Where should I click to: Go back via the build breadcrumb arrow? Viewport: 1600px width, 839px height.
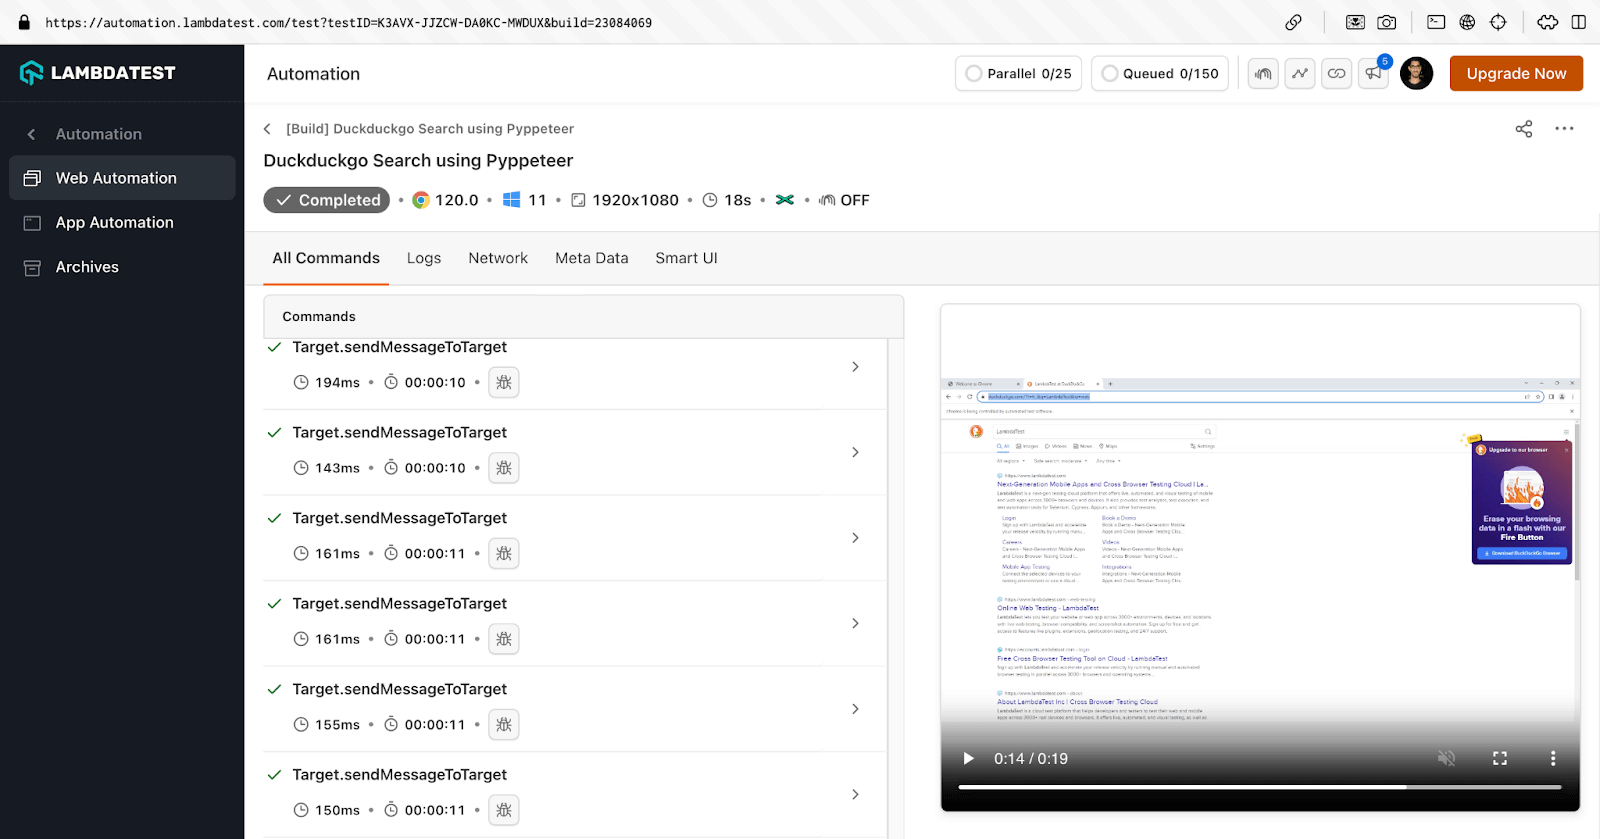[267, 129]
